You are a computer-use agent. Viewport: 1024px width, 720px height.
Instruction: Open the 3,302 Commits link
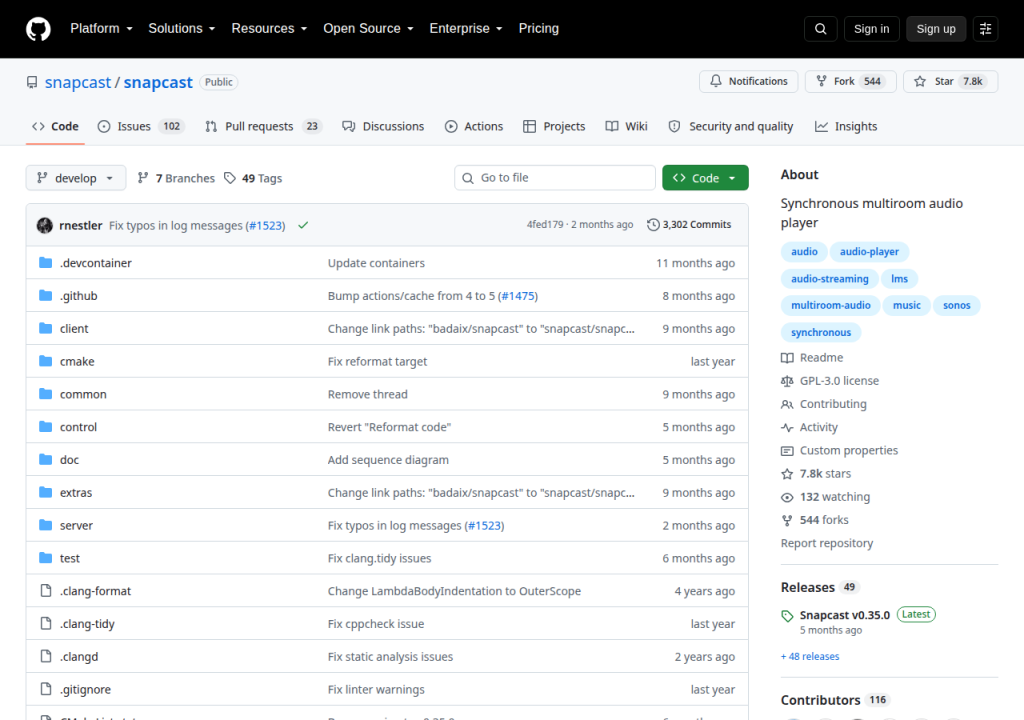689,225
